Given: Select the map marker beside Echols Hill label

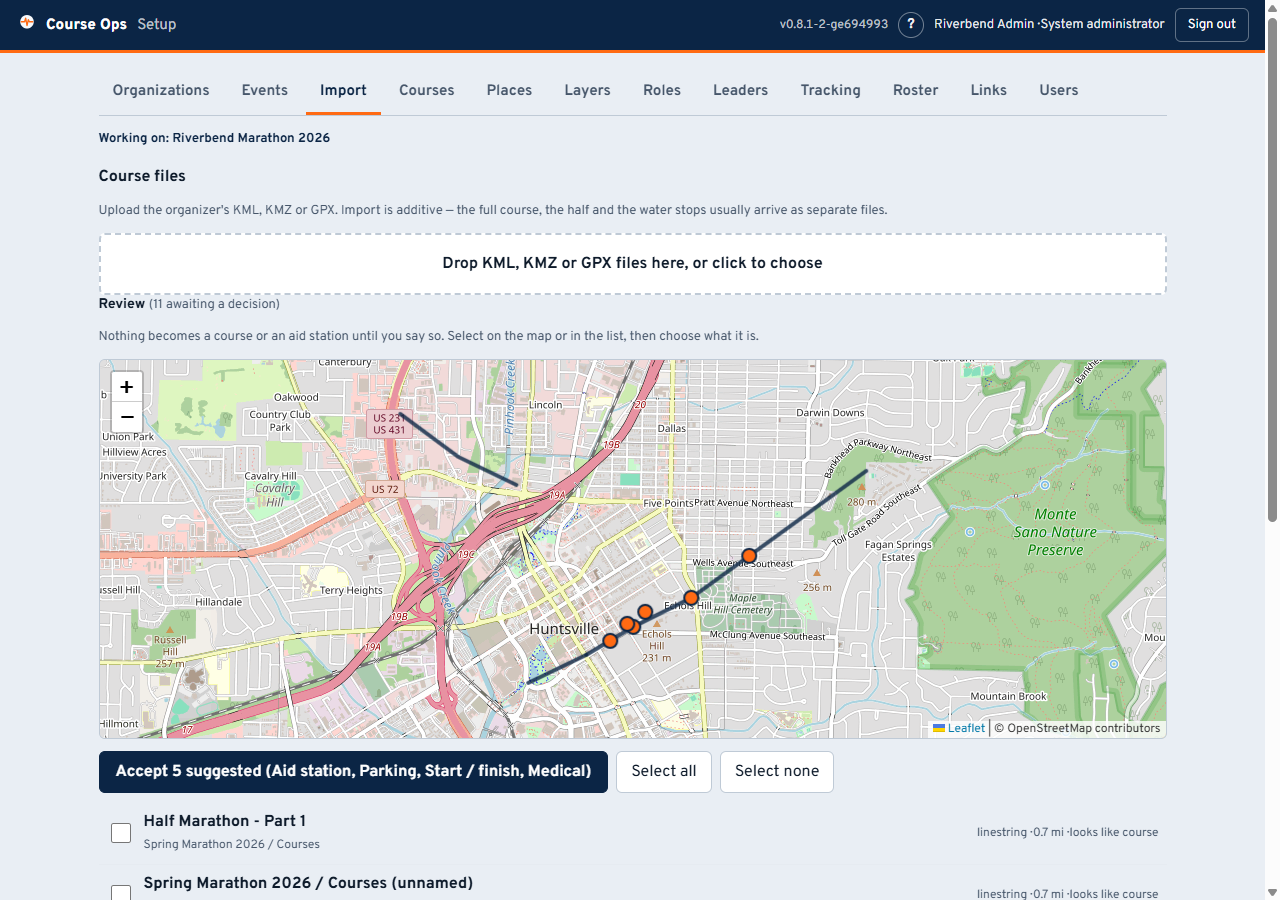Looking at the screenshot, I should pos(691,597).
